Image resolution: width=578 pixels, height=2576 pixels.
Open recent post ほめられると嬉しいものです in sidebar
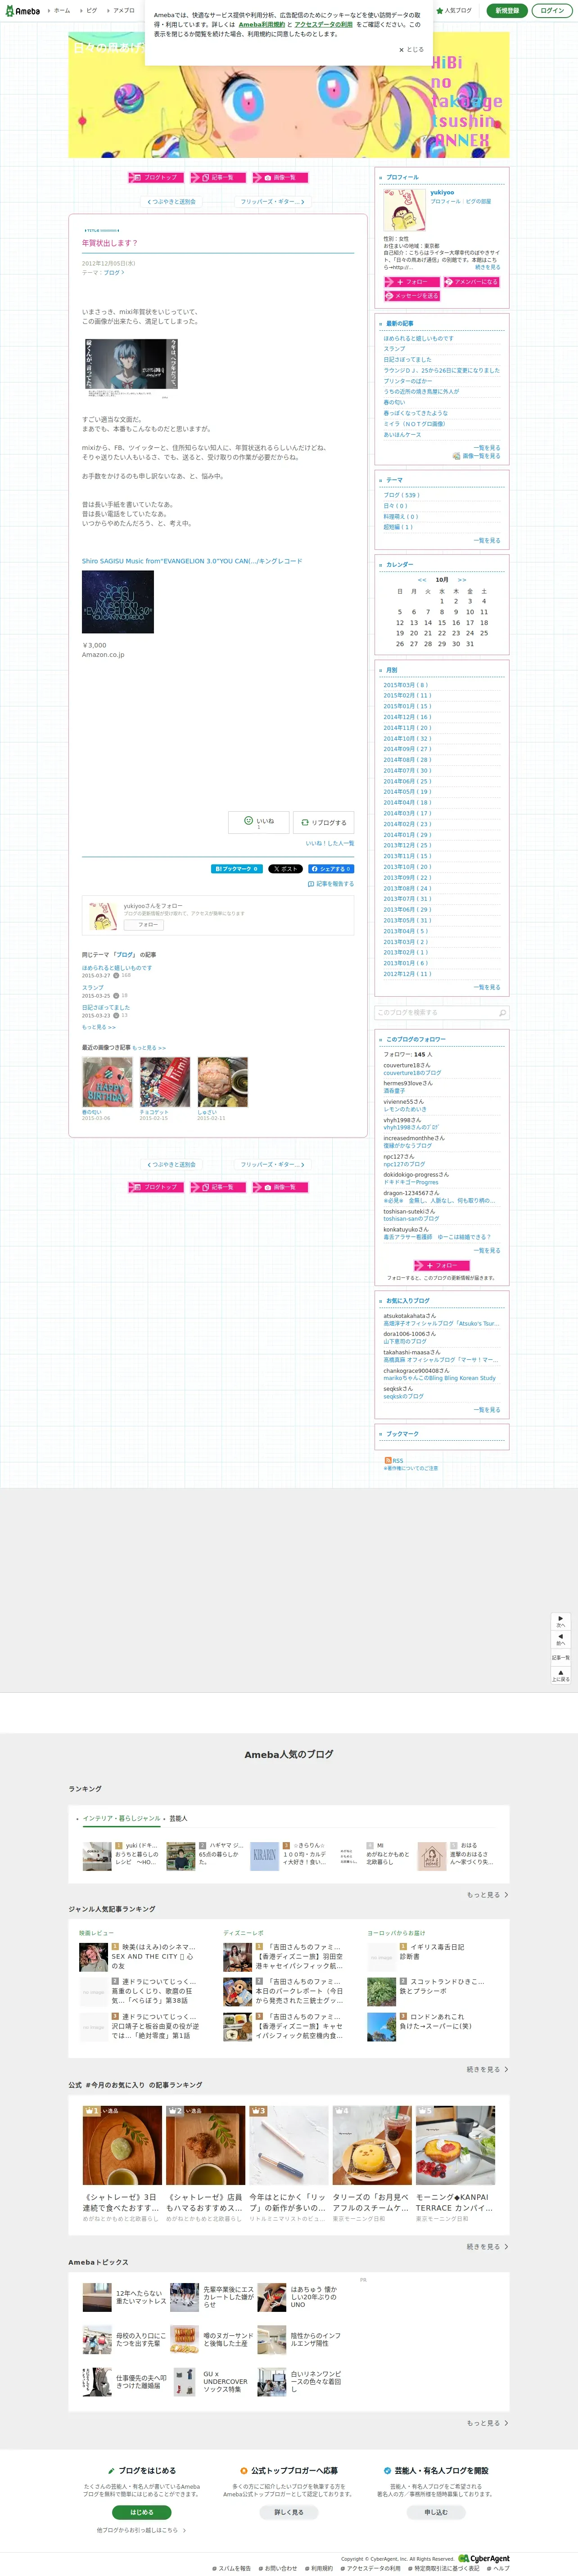pyautogui.click(x=418, y=338)
